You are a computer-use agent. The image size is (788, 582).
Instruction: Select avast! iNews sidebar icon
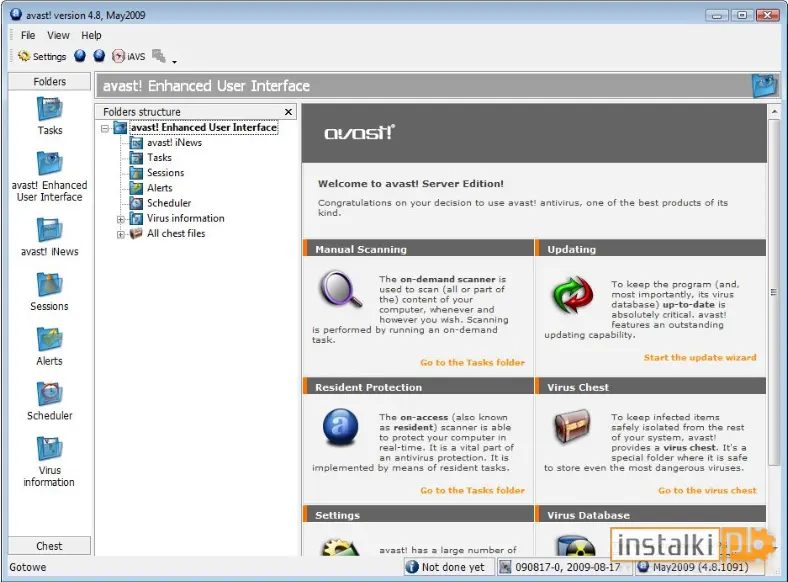[x=50, y=237]
